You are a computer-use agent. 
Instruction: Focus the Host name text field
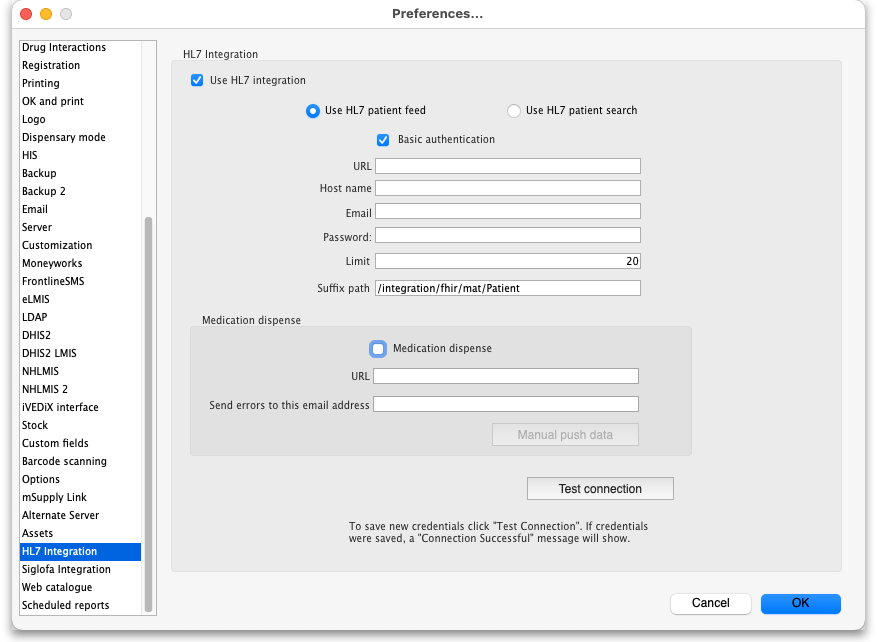point(507,188)
